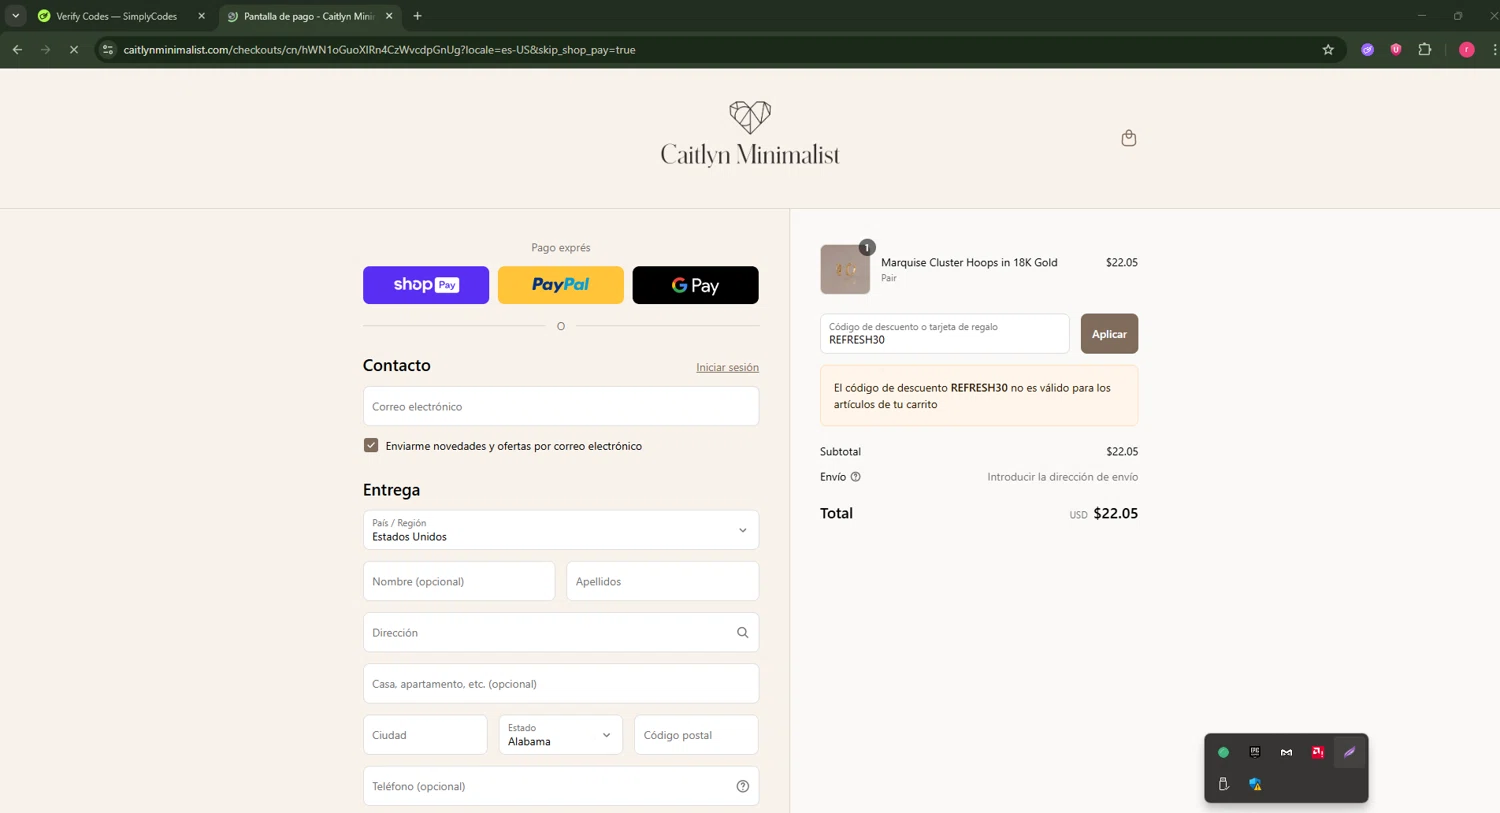Click the invalid discount code error message
This screenshot has height=813, width=1500.
click(x=979, y=396)
